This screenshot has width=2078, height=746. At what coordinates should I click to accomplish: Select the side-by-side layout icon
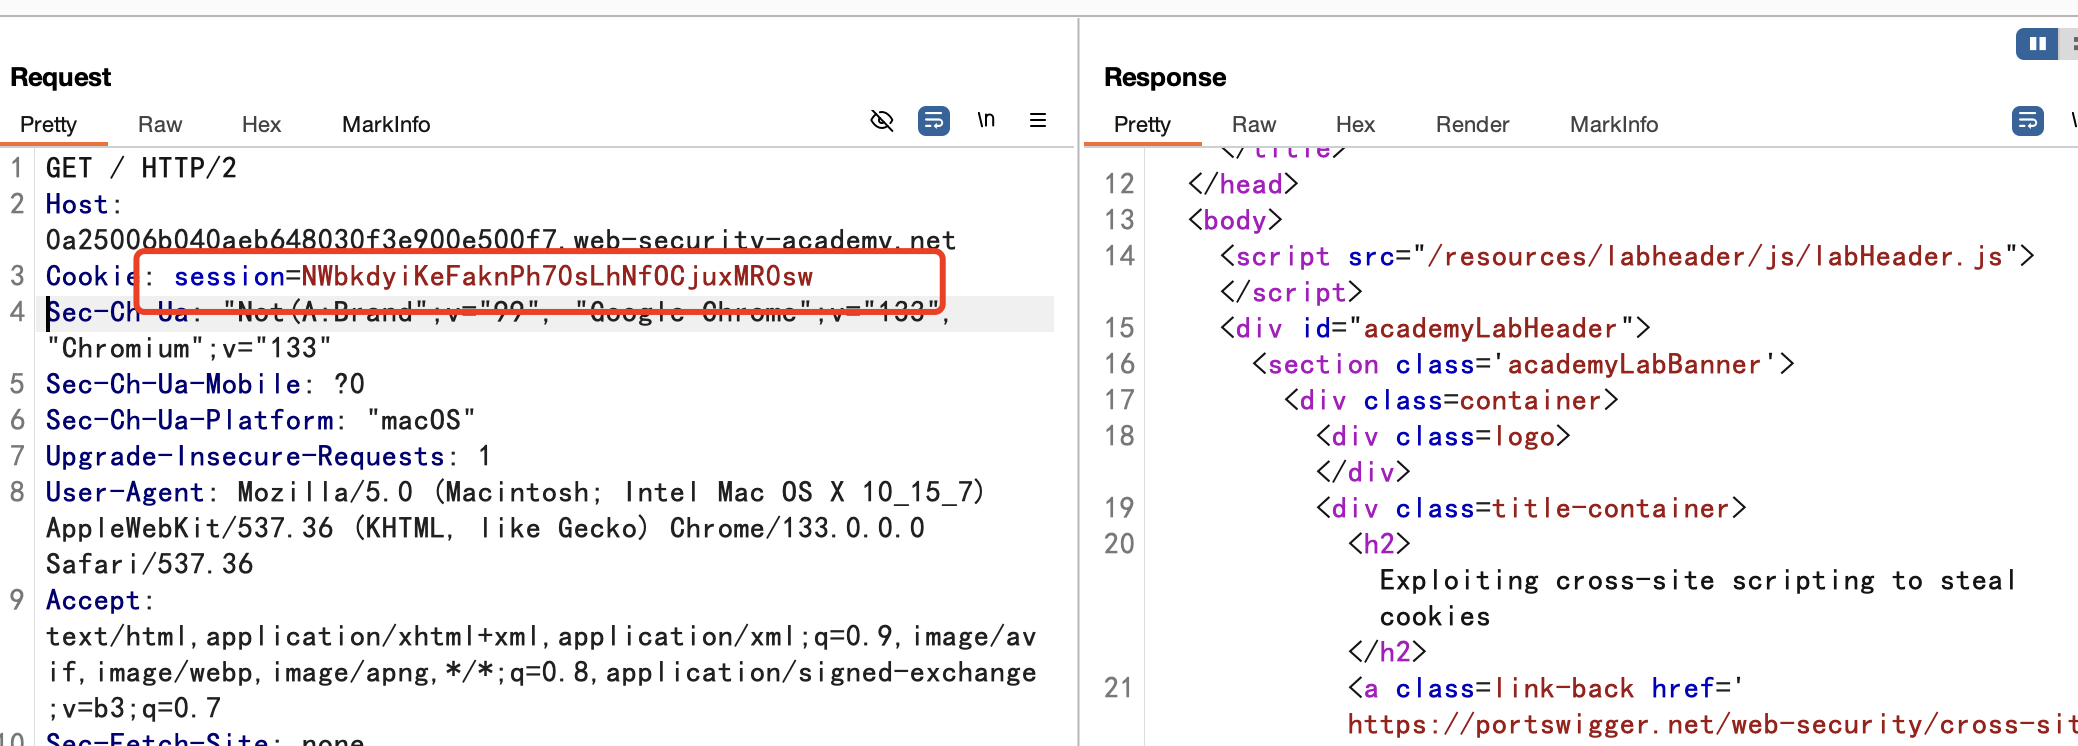coord(2036,44)
